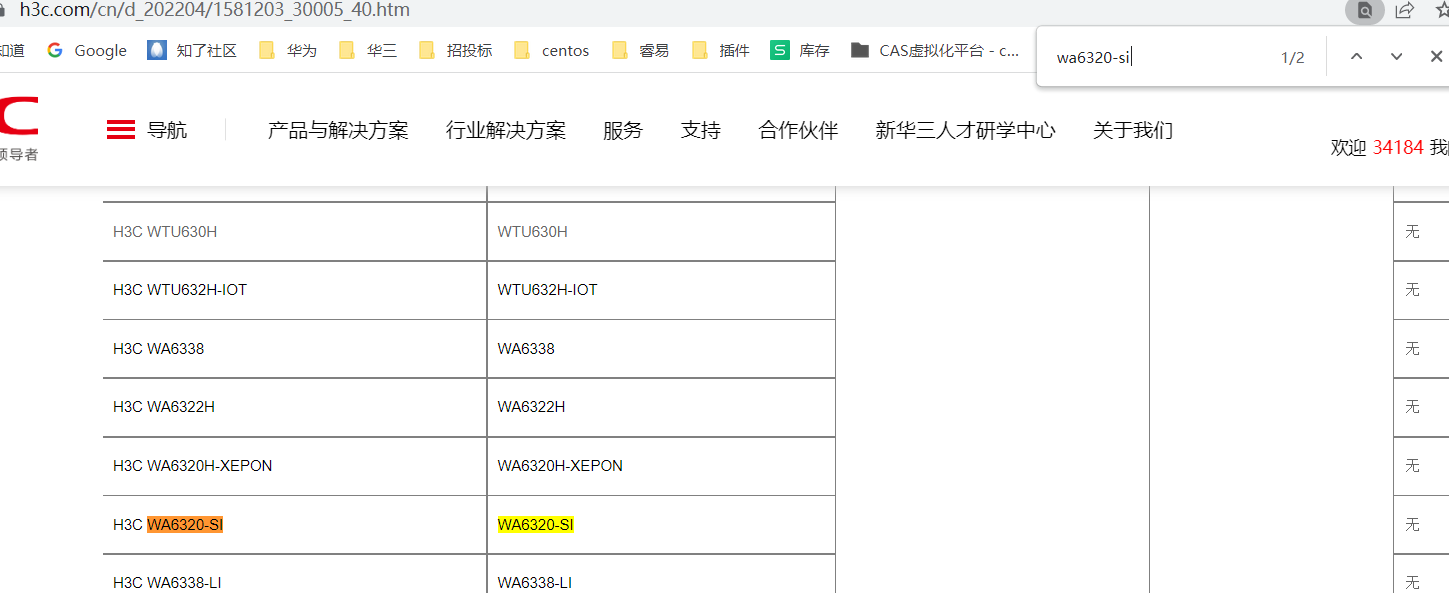Screen dimensions: 1449x593
Task: Click the WA6322H model cell
Action: pyautogui.click(x=661, y=407)
